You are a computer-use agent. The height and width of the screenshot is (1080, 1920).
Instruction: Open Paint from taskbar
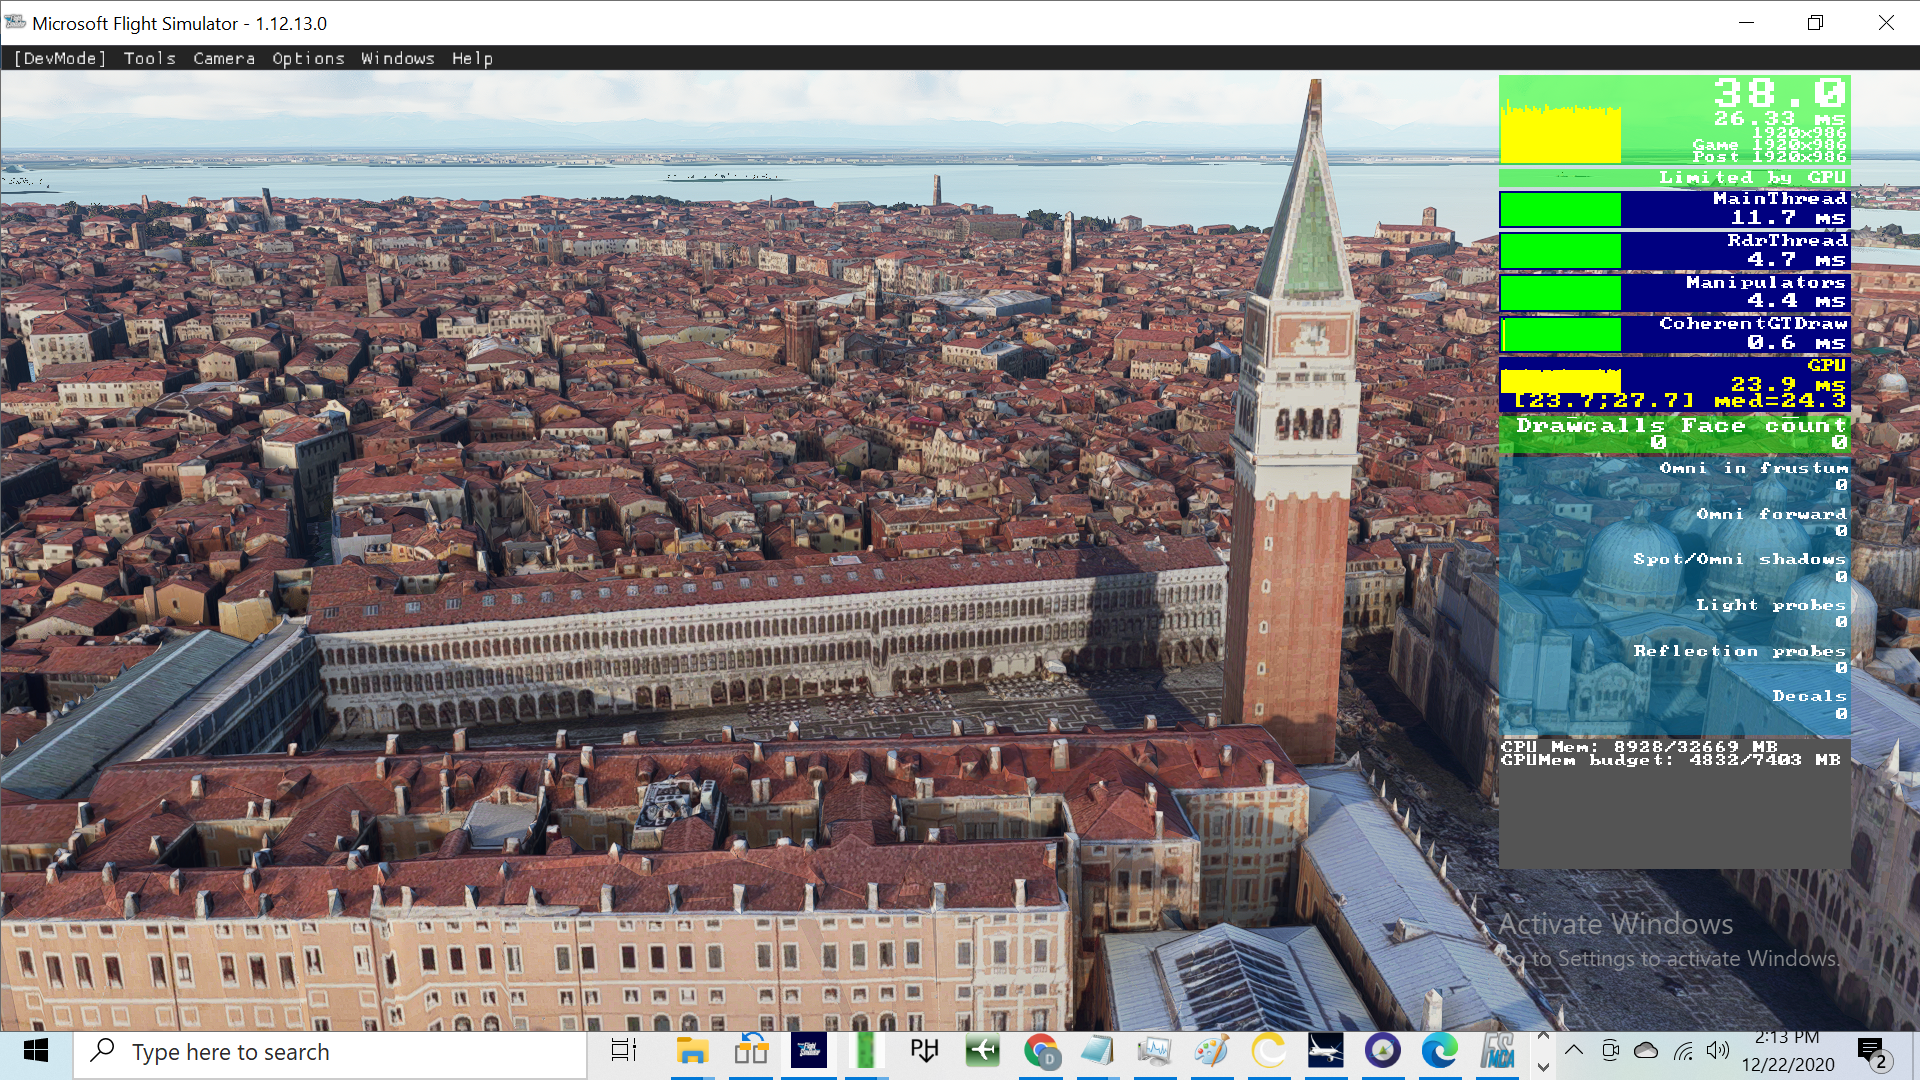(x=1212, y=1051)
